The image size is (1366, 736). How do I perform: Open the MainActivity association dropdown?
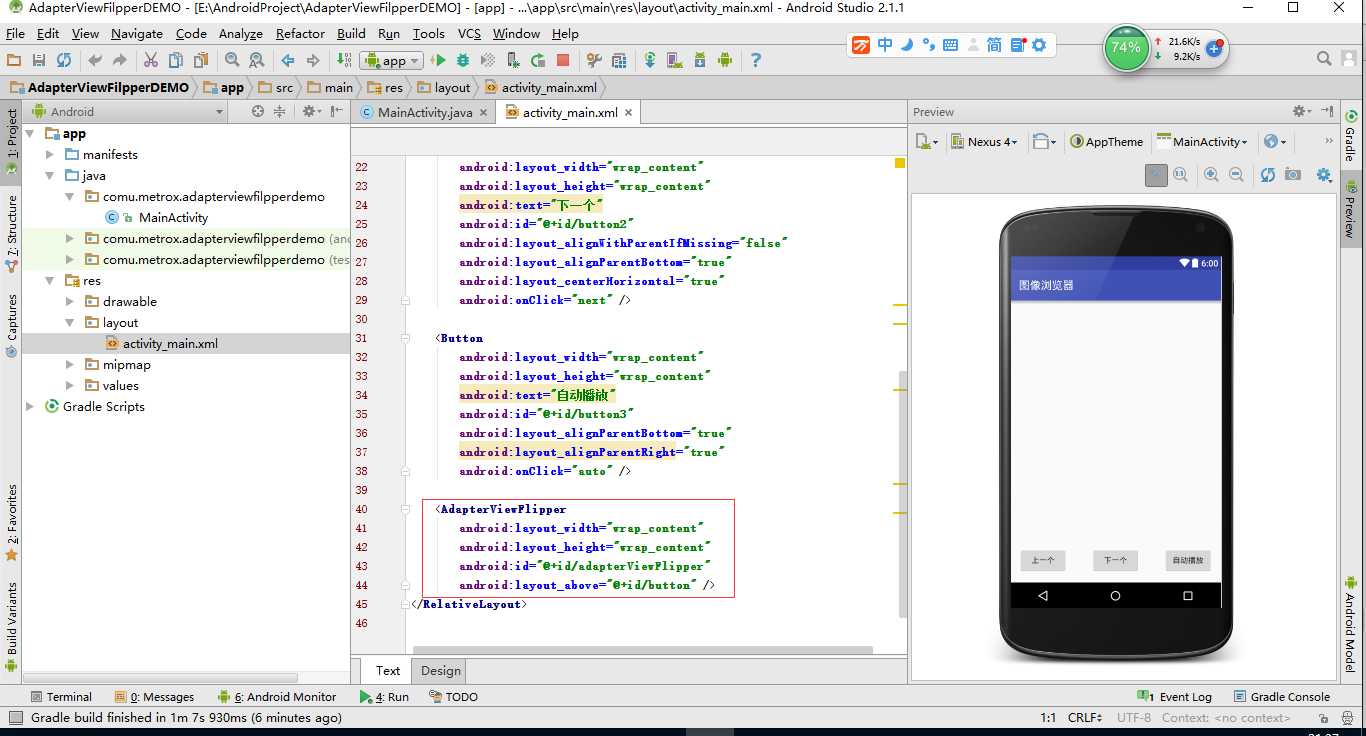[x=1202, y=142]
